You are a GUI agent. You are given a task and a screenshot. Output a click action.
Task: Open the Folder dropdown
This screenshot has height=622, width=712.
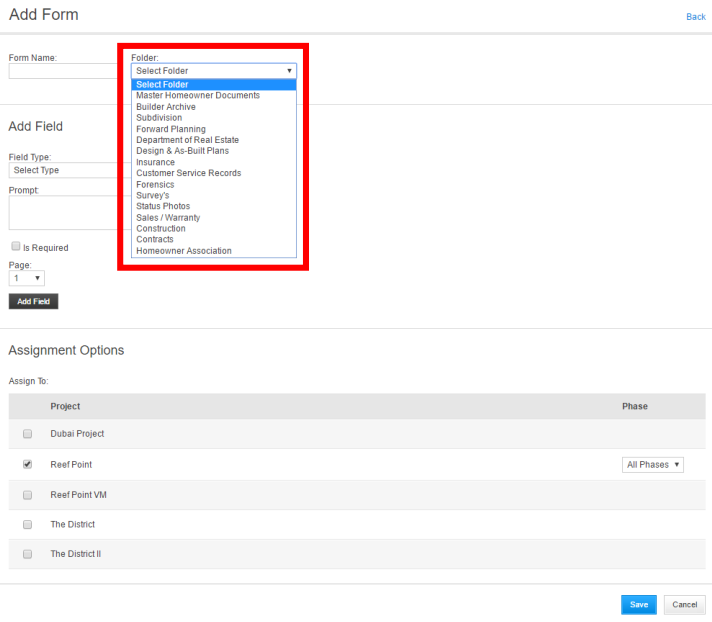tap(214, 71)
